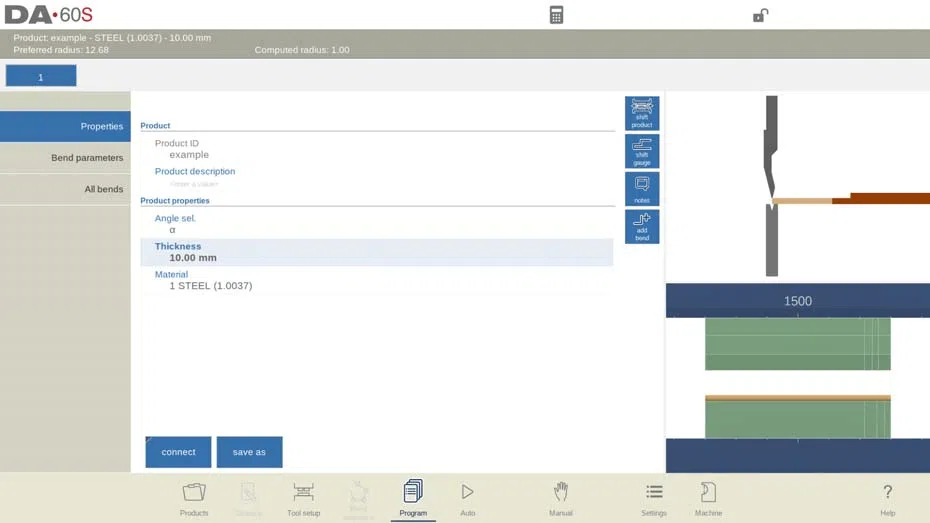This screenshot has width=930, height=523.
Task: Edit the Thickness value field
Action: point(377,252)
